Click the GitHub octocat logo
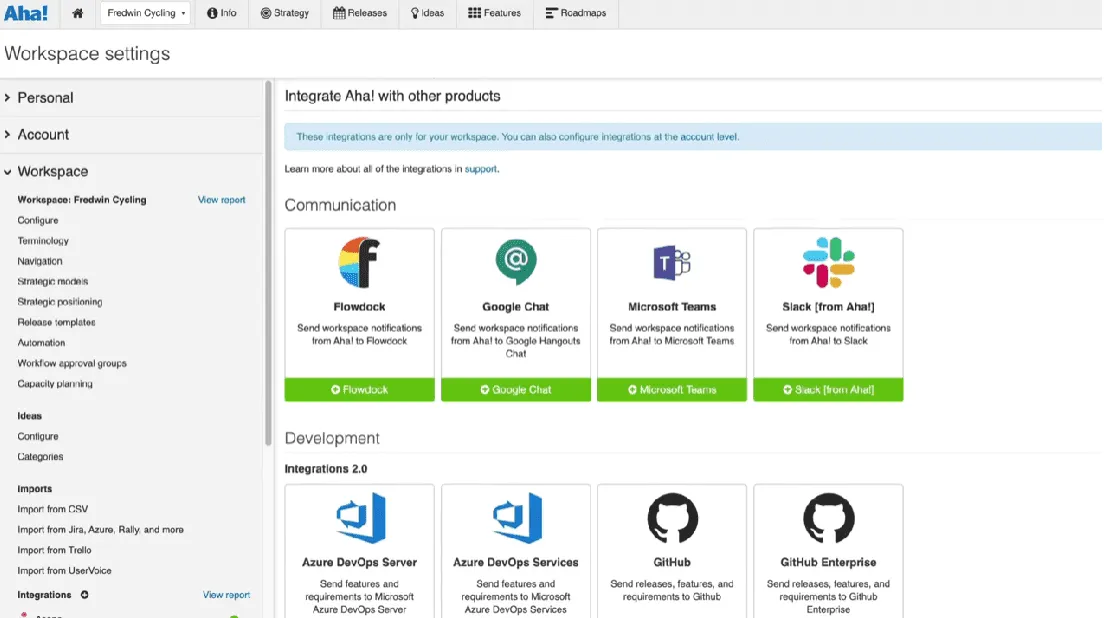 [672, 518]
